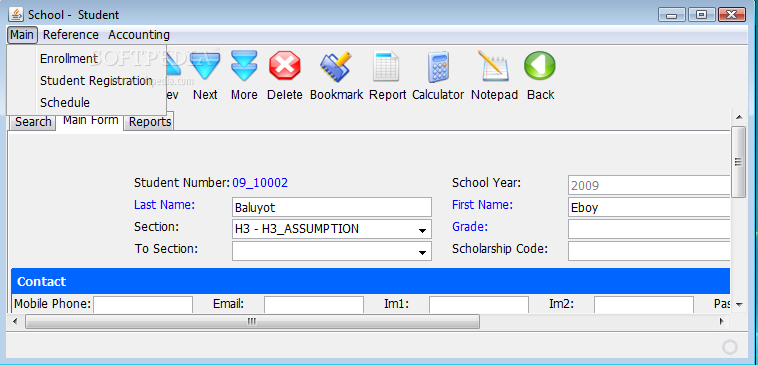The height and width of the screenshot is (365, 758).
Task: Switch to the Search tab
Action: pyautogui.click(x=33, y=122)
